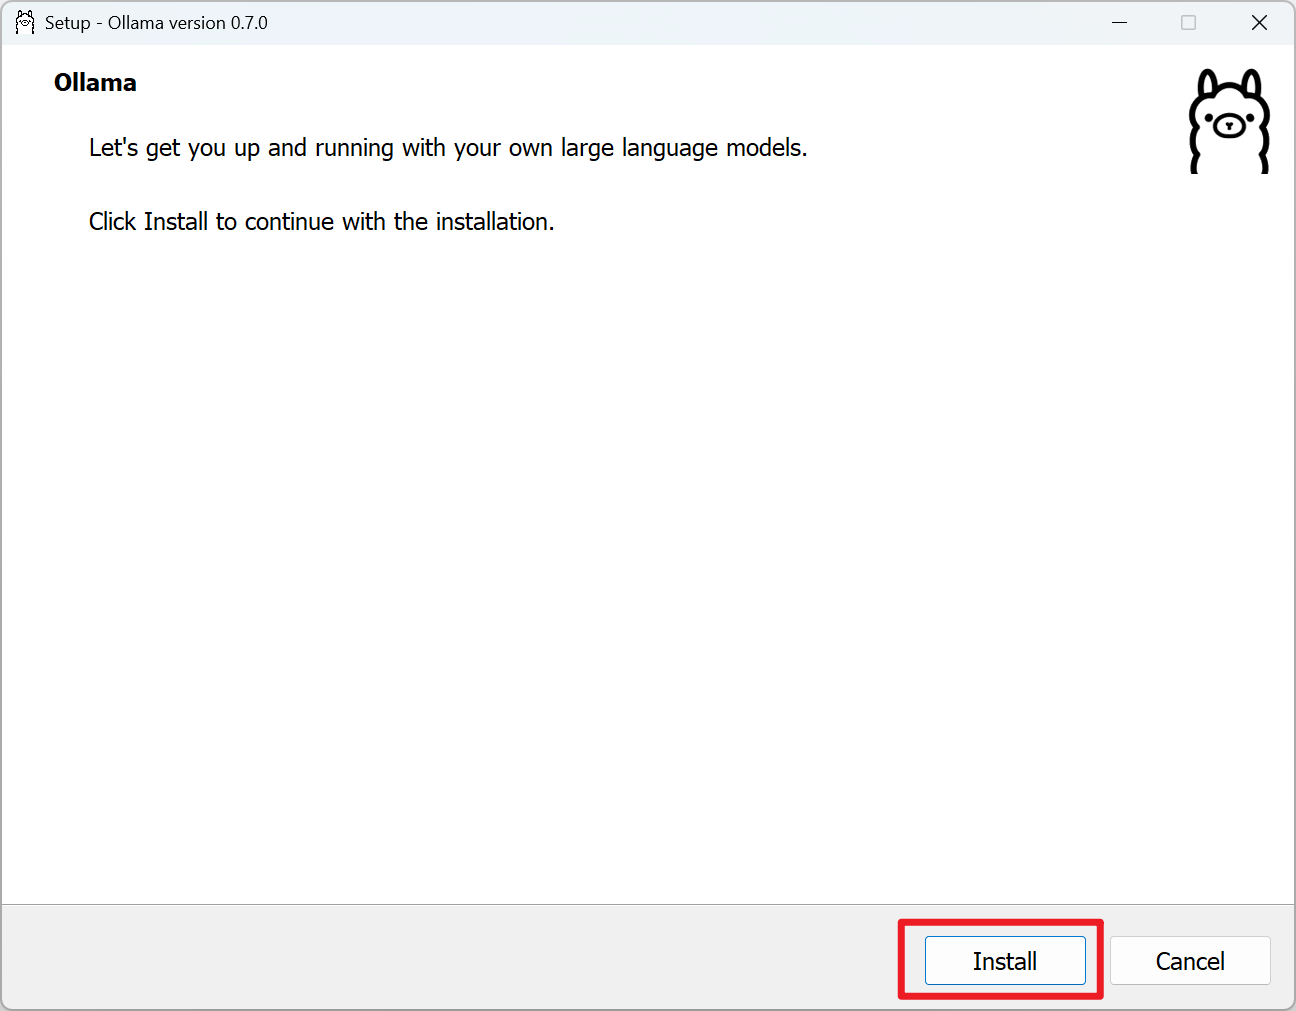Click the installation instructions text

pyautogui.click(x=321, y=221)
